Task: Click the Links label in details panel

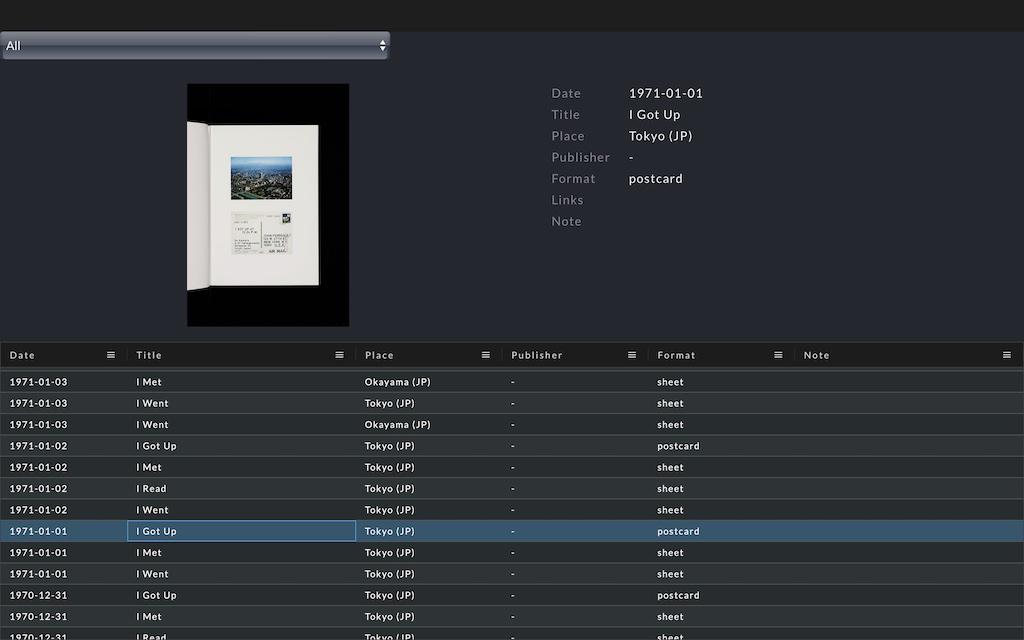Action: 567,200
